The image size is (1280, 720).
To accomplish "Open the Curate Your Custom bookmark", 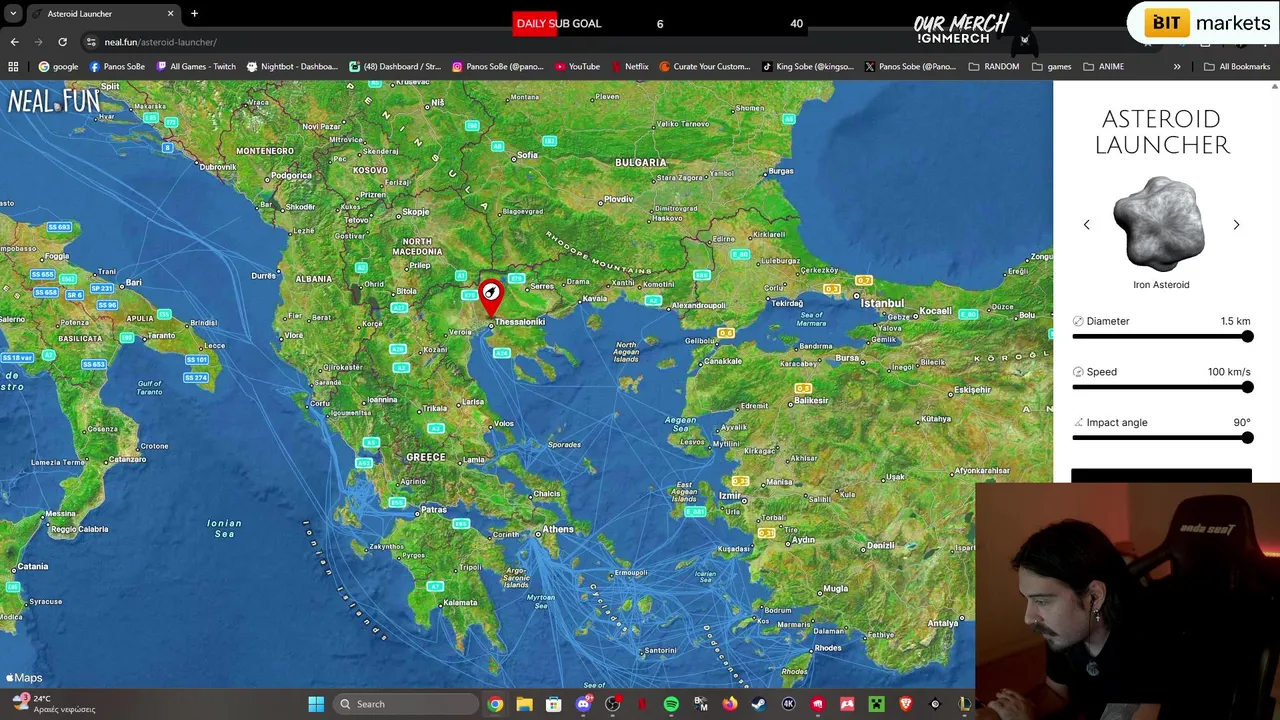I will 704,67.
